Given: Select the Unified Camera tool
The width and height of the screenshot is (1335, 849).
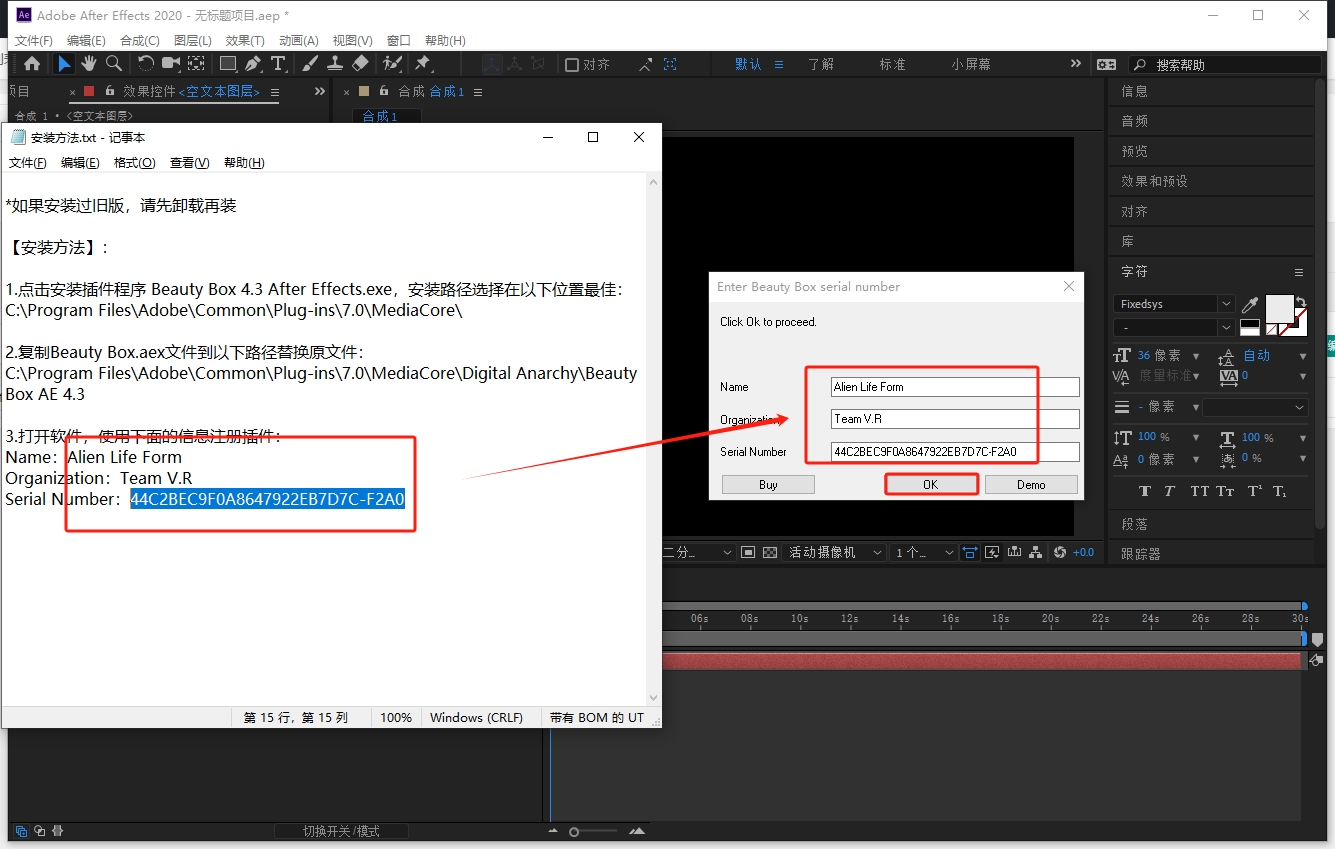Looking at the screenshot, I should [x=171, y=64].
